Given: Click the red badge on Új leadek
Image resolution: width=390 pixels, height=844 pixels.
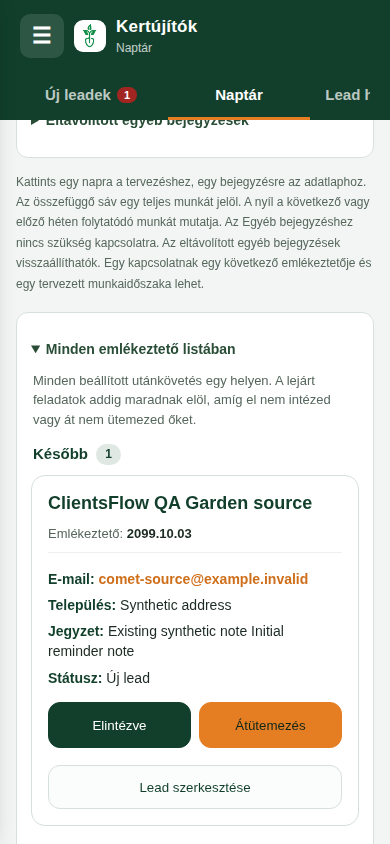Looking at the screenshot, I should (x=127, y=95).
